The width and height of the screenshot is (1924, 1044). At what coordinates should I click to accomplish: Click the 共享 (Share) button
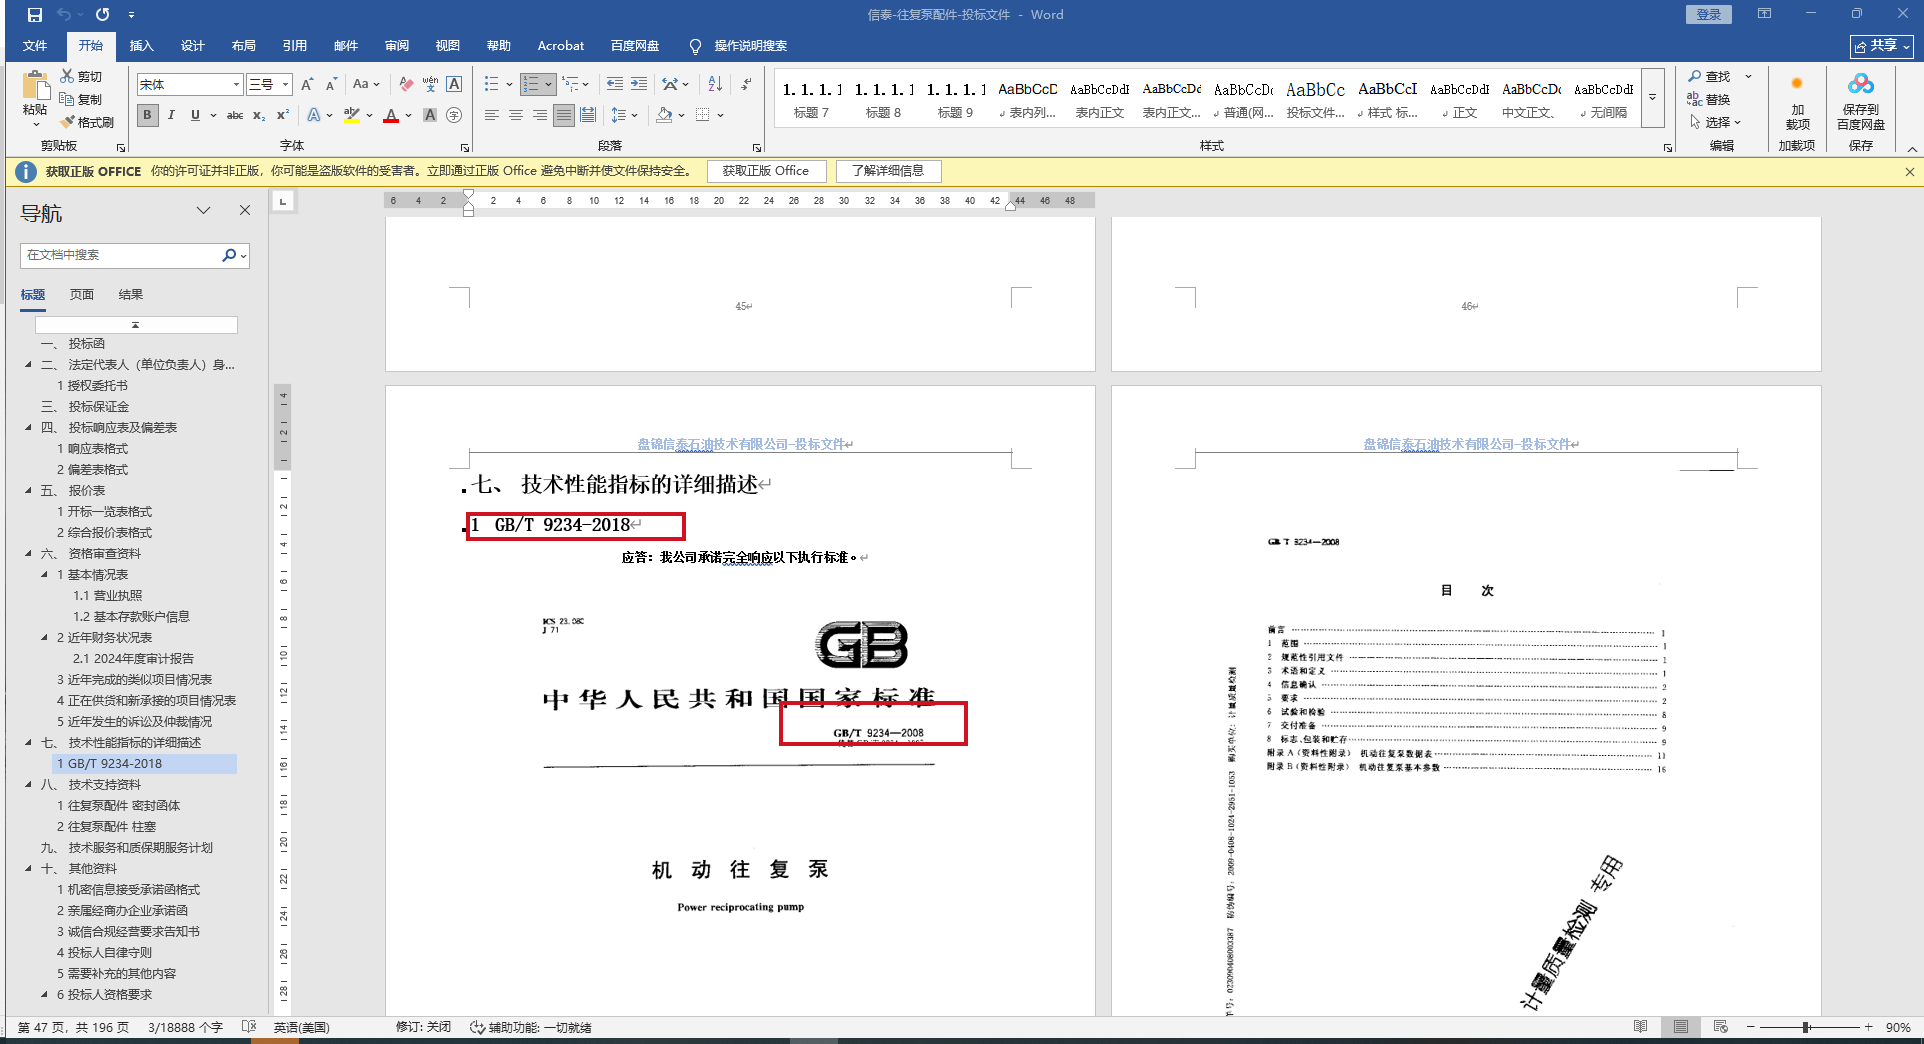coord(1881,46)
